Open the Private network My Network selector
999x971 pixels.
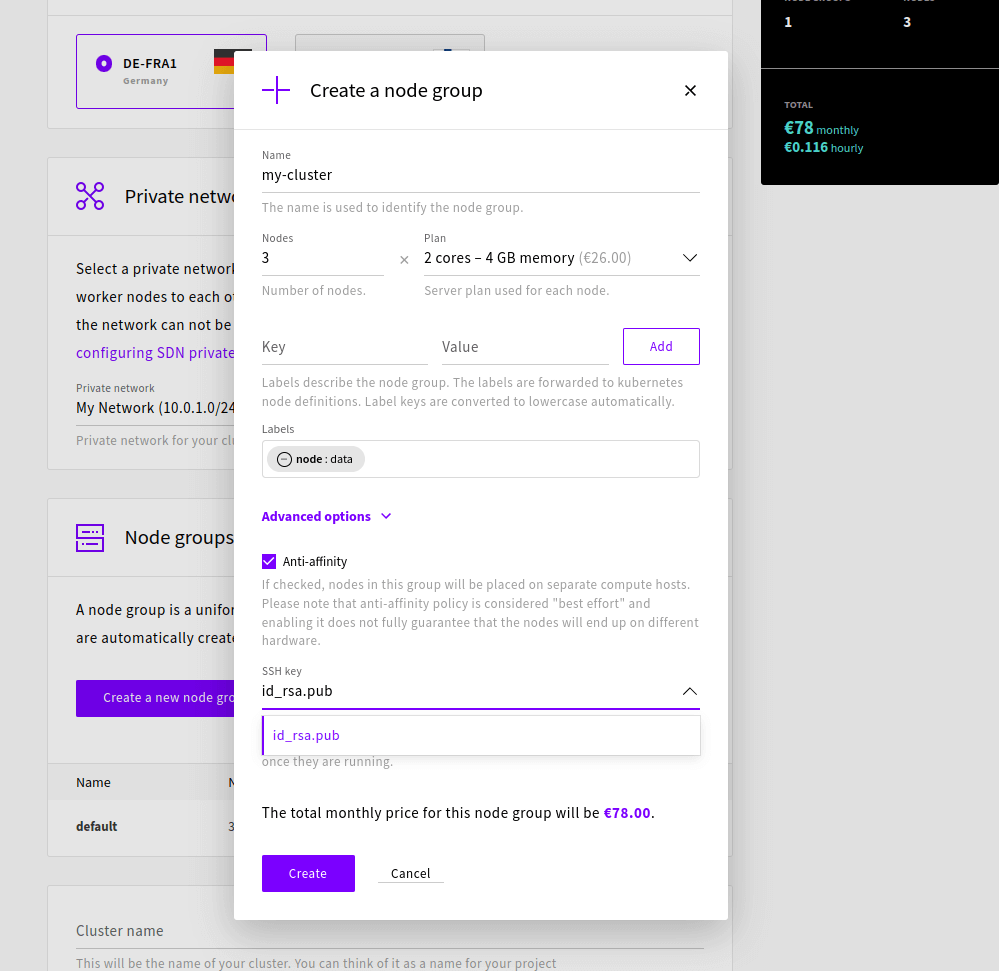click(155, 408)
